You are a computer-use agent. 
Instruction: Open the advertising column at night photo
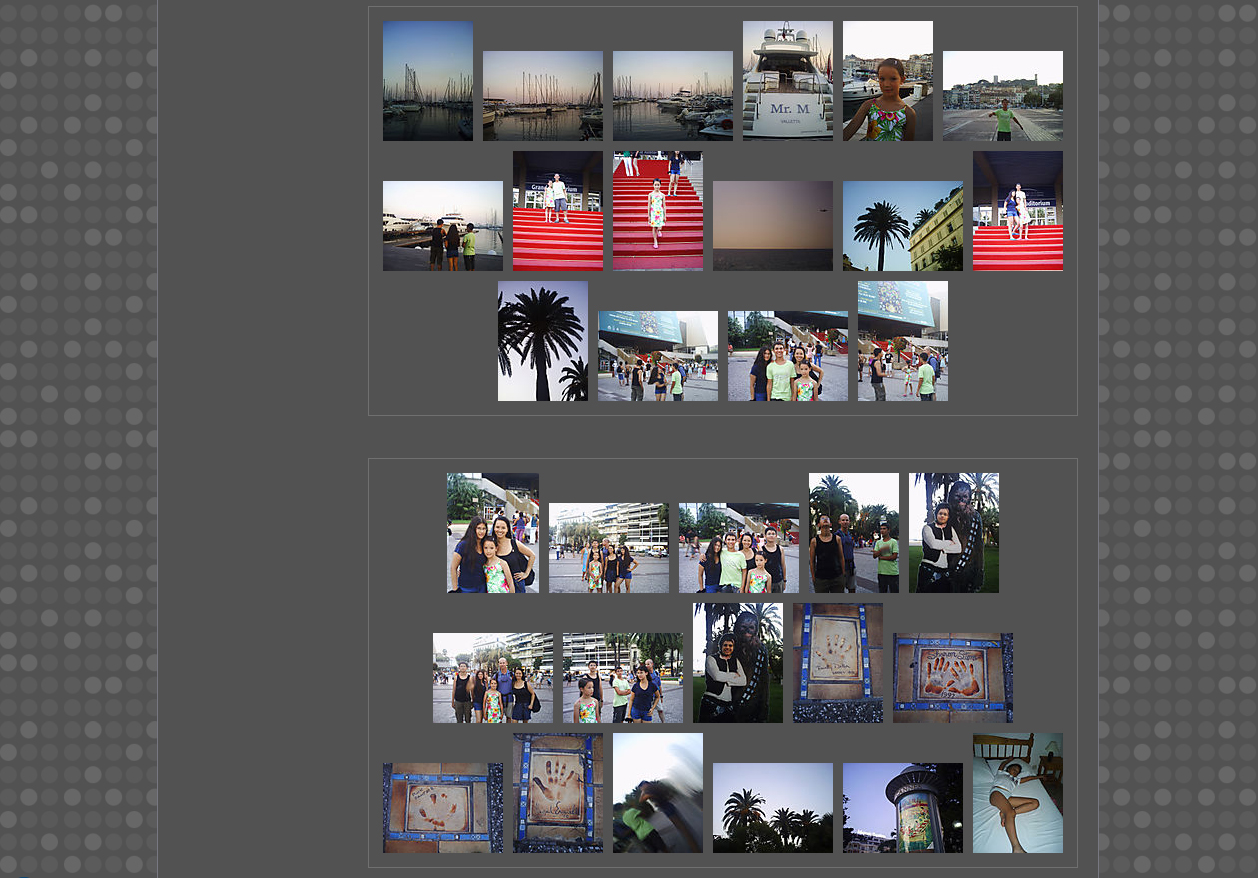(x=902, y=808)
